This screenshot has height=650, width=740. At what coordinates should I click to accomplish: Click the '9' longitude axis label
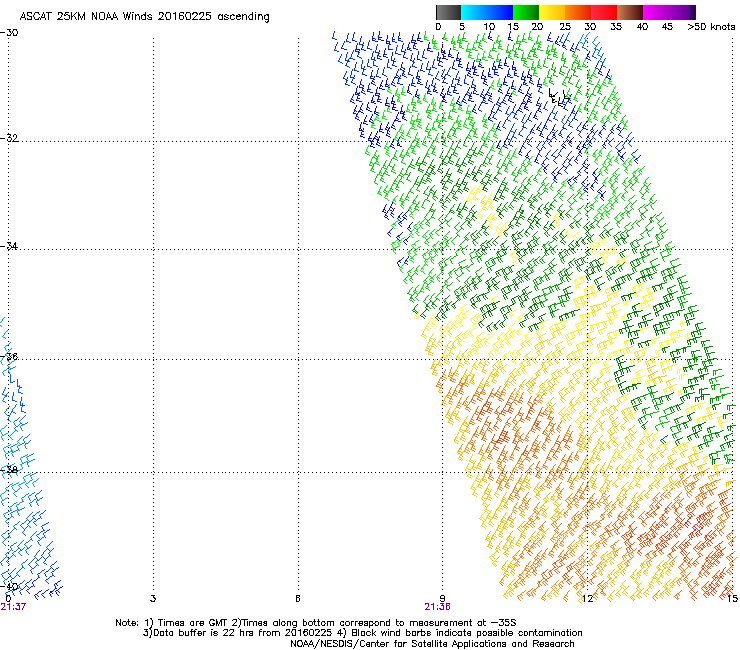[442, 599]
